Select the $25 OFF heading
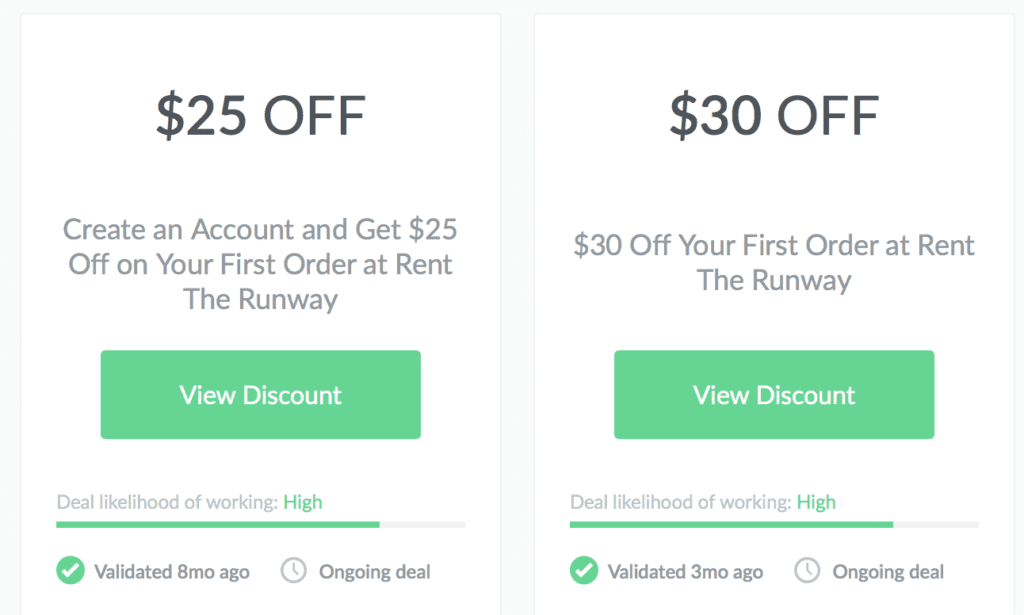This screenshot has width=1024, height=615. coord(261,116)
